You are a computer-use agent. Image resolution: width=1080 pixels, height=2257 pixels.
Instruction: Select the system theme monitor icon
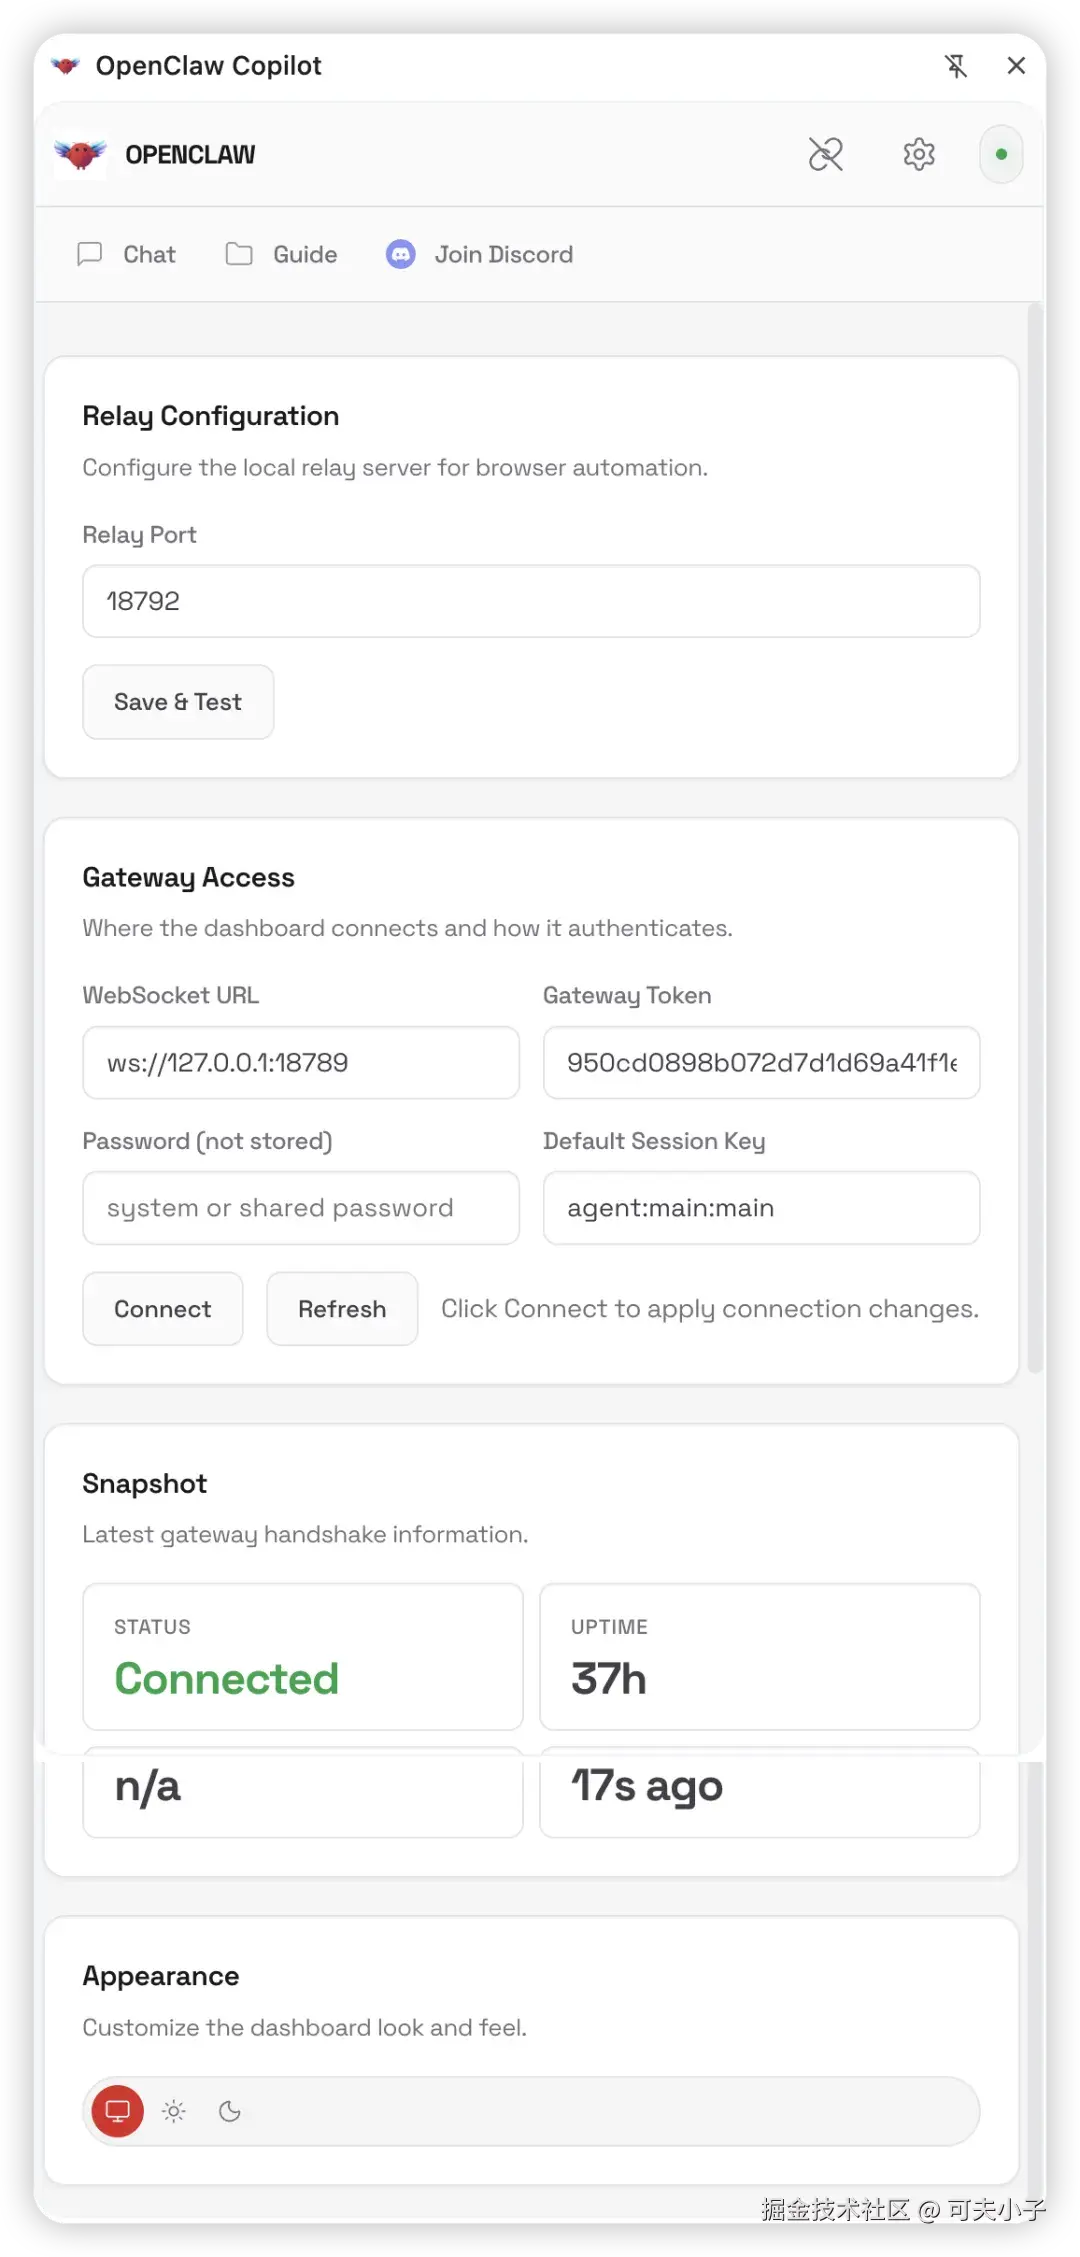pyautogui.click(x=118, y=2111)
